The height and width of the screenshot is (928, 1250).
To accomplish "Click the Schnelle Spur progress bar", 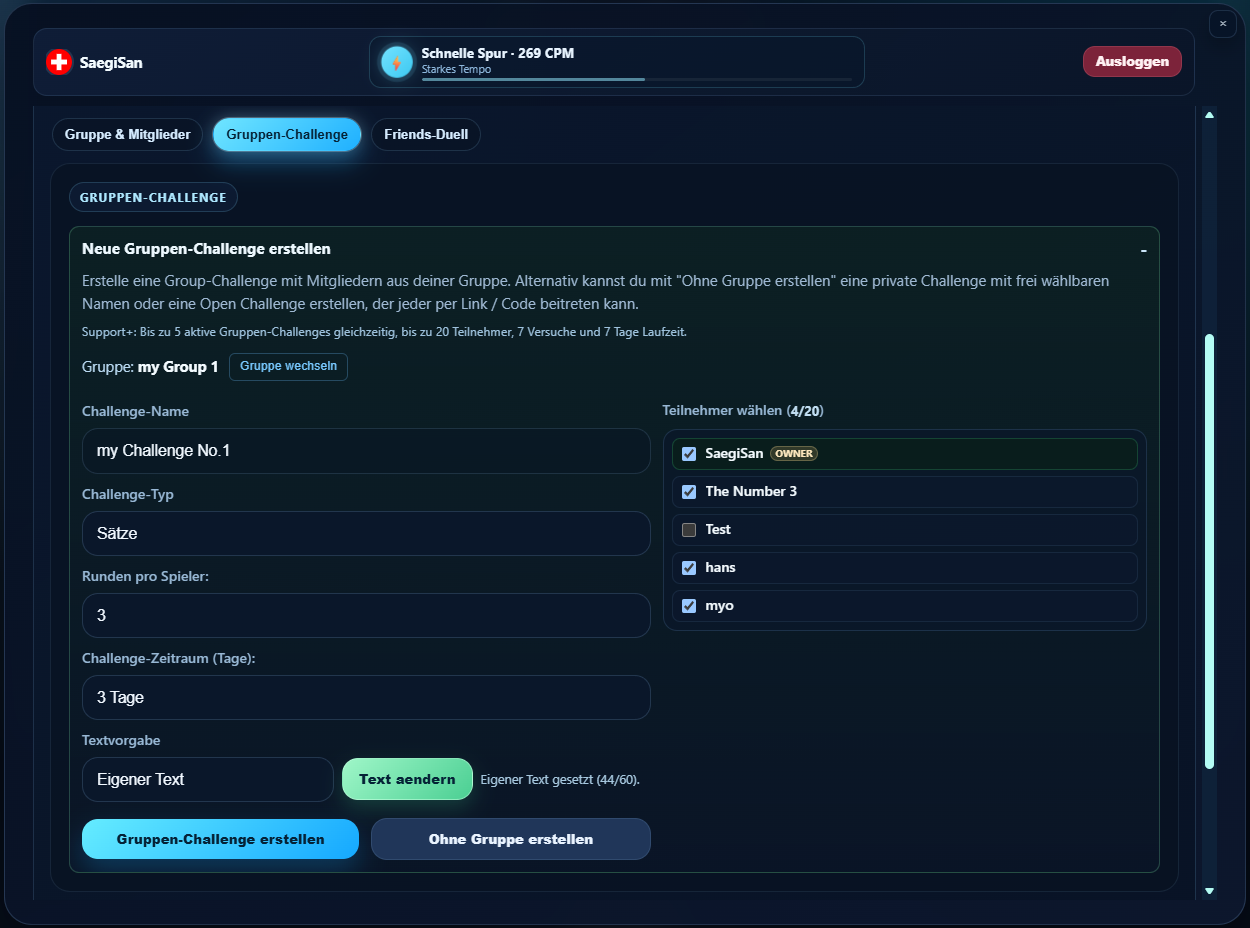I will 637,79.
